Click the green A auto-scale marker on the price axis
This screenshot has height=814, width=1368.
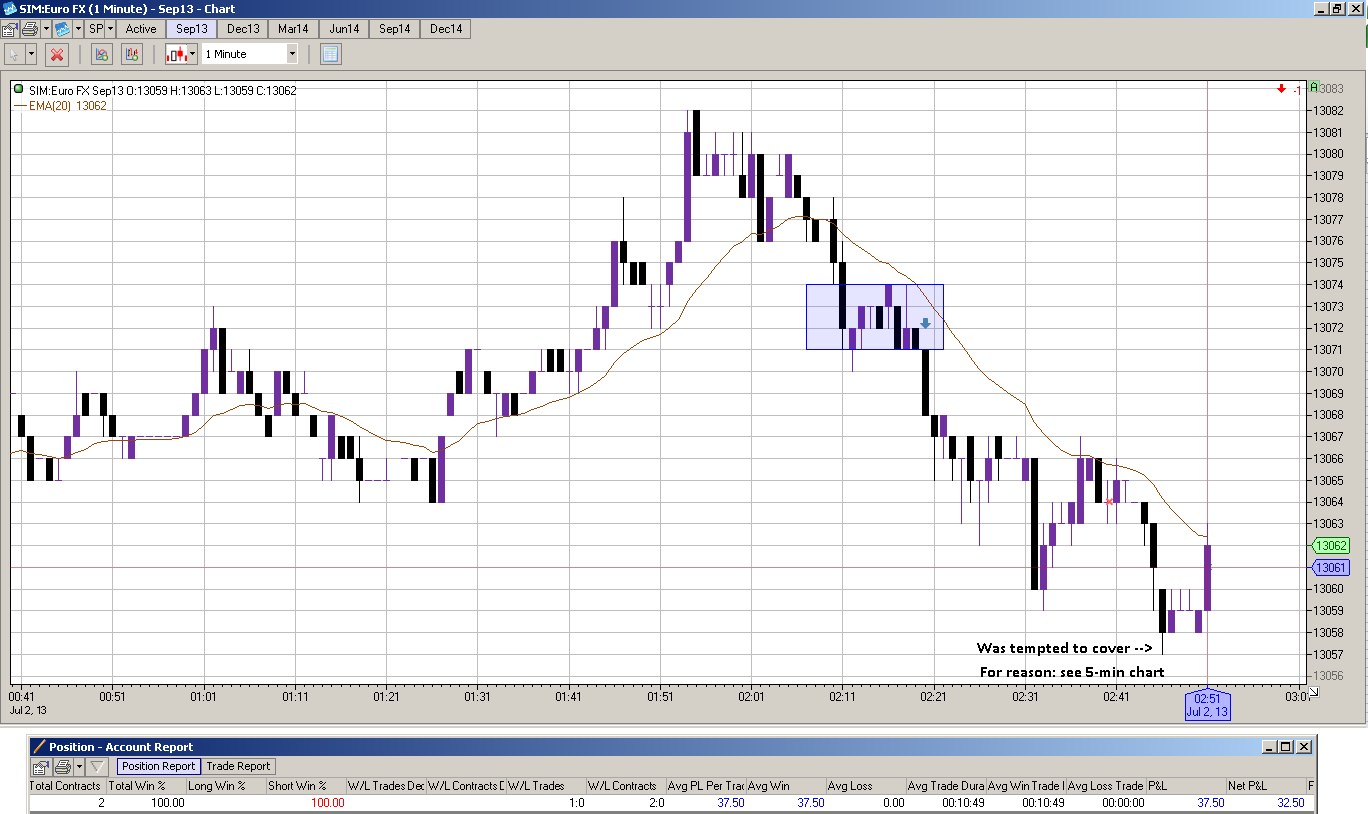click(x=1314, y=88)
